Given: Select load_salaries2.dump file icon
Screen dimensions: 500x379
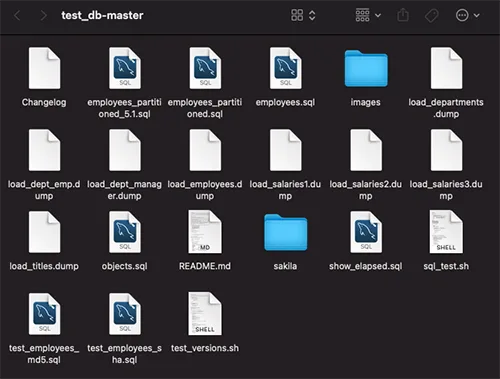Looking at the screenshot, I should [366, 150].
